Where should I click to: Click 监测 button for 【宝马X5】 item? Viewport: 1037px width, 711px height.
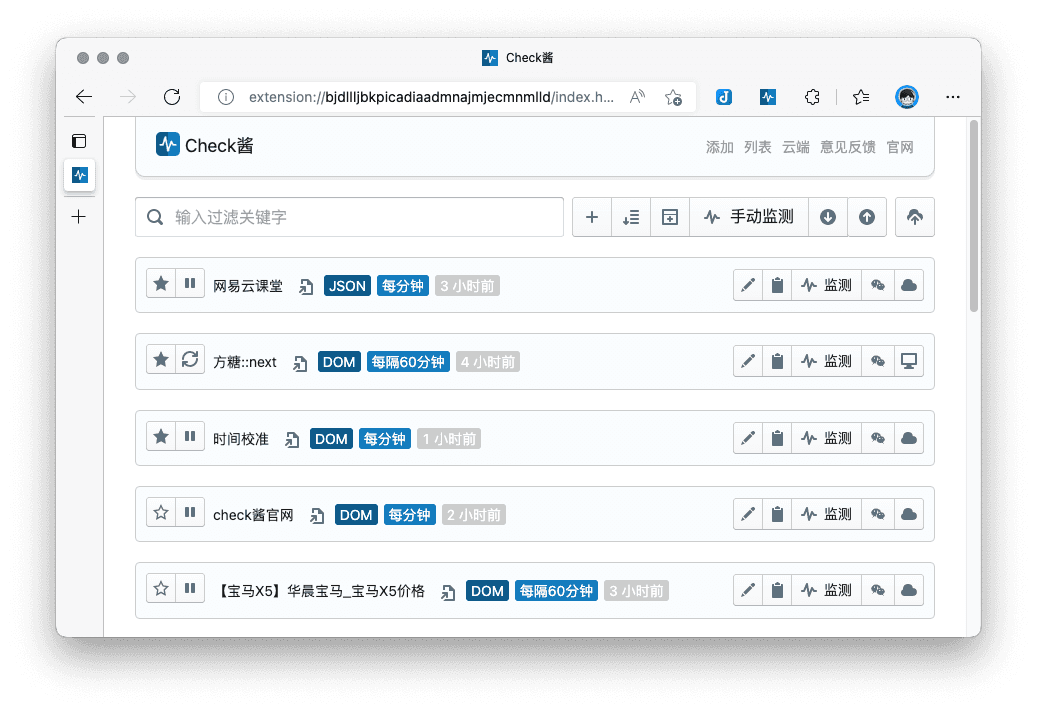pos(827,591)
